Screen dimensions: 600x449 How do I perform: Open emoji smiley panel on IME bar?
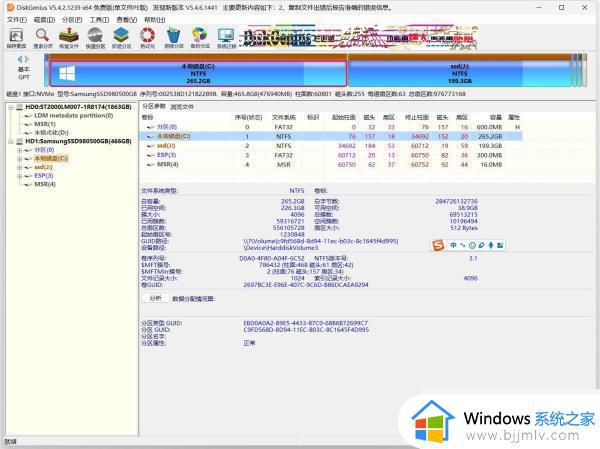[x=472, y=245]
